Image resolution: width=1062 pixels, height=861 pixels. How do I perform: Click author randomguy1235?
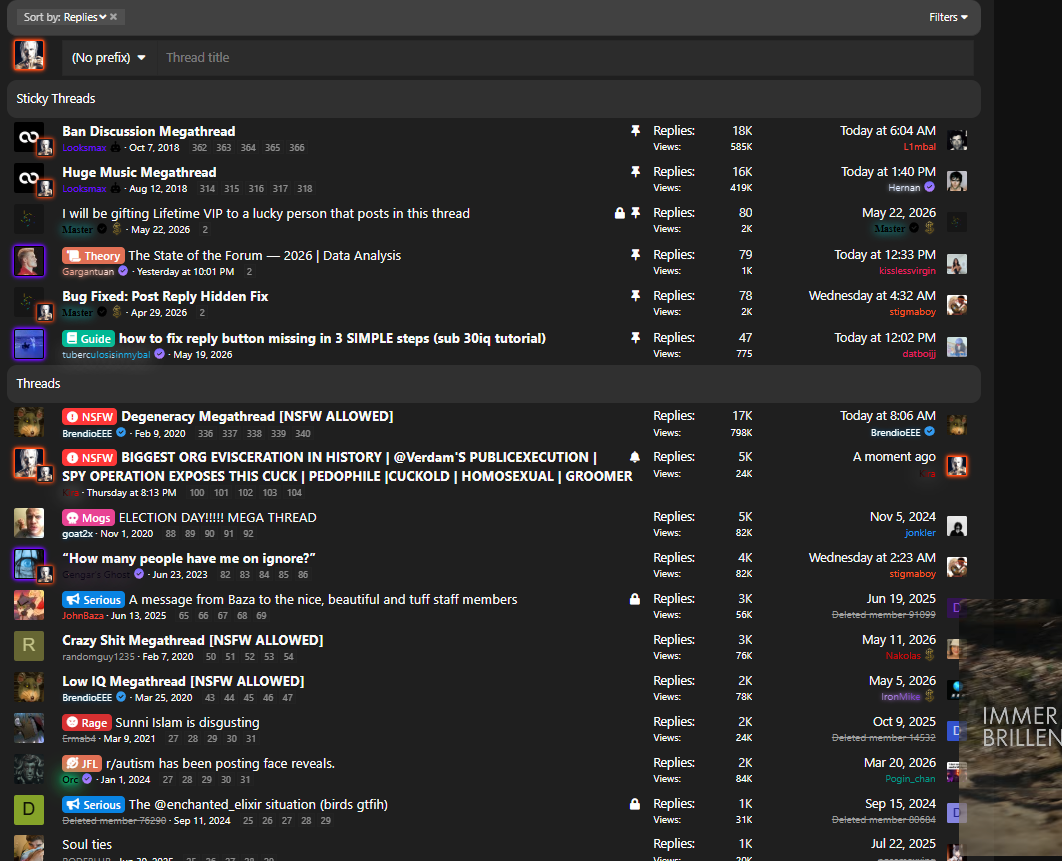coord(98,657)
